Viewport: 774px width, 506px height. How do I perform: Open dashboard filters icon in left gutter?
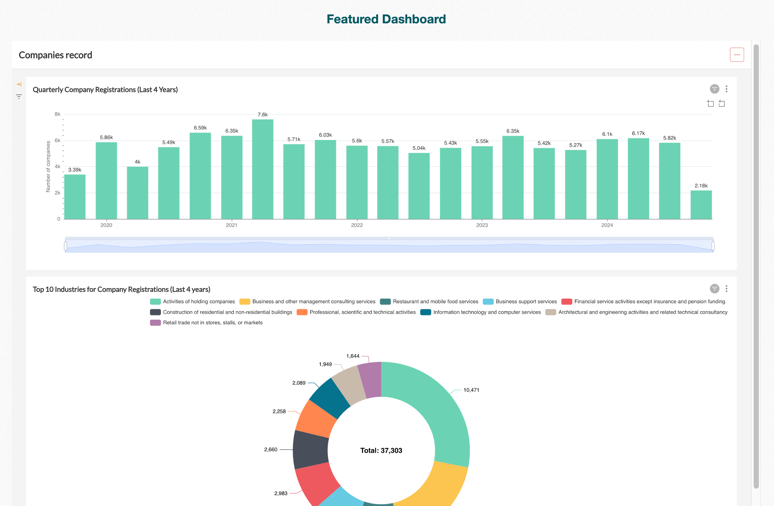[19, 96]
